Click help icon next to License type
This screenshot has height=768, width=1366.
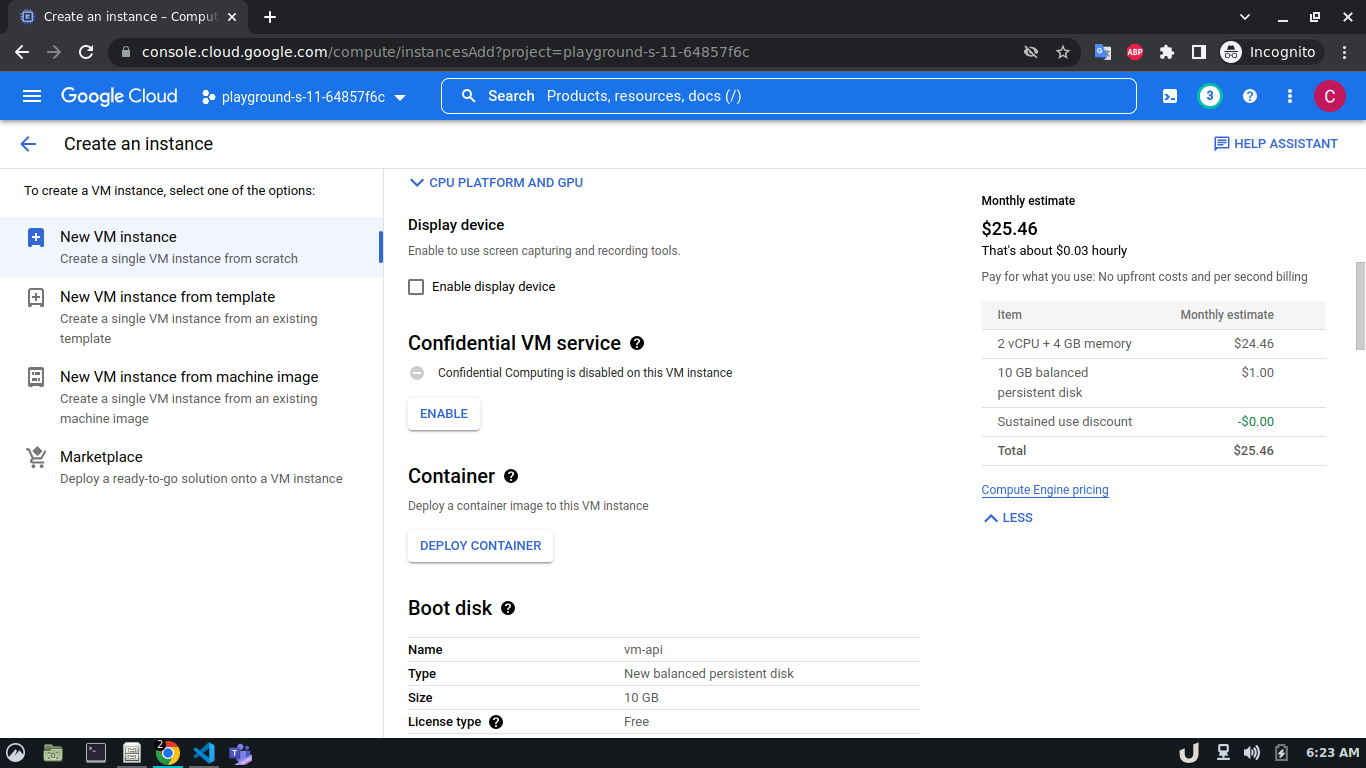496,722
